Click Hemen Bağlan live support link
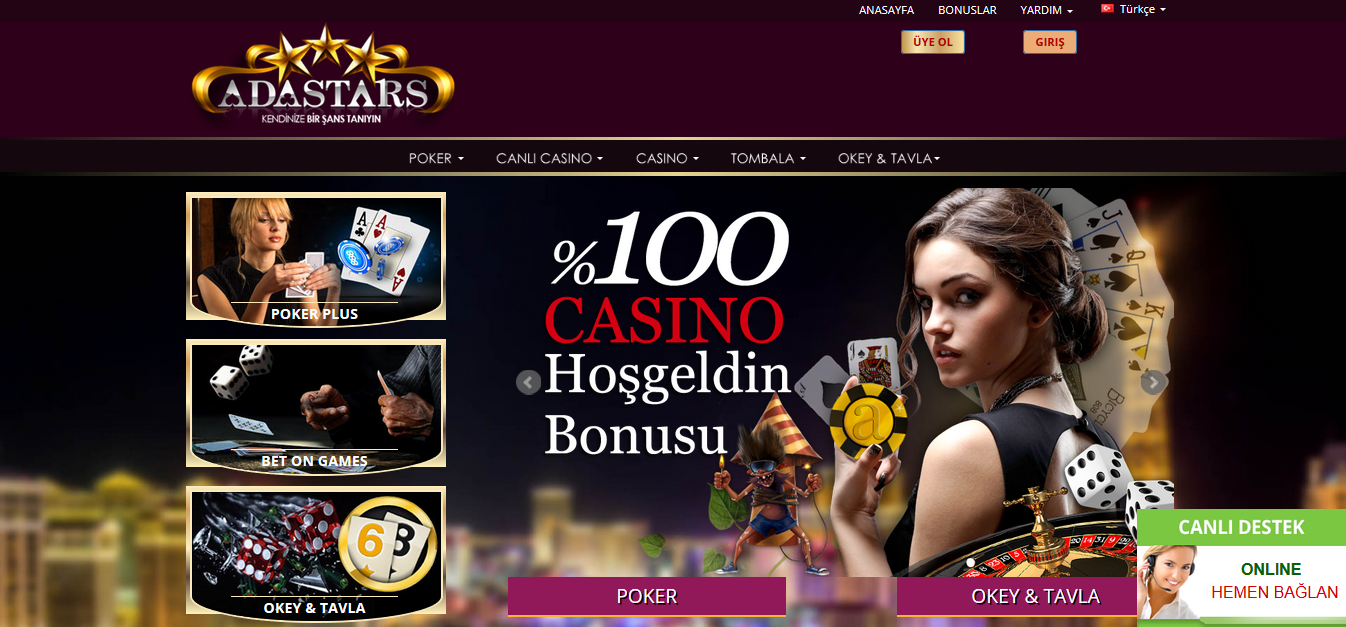This screenshot has height=627, width=1346. (1274, 592)
